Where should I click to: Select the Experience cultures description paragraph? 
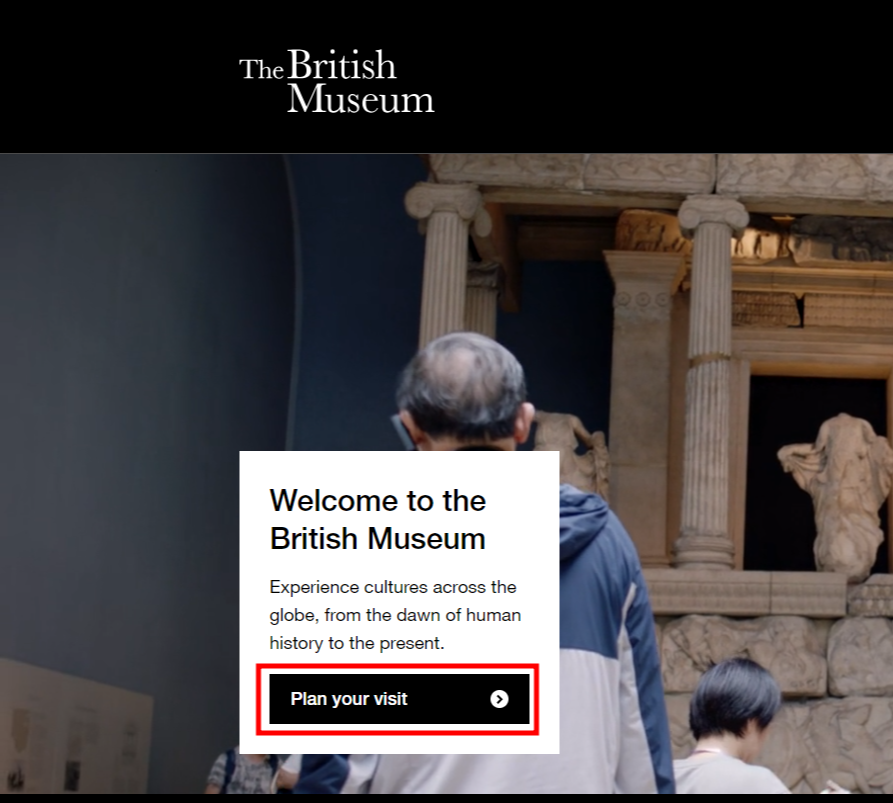[395, 615]
